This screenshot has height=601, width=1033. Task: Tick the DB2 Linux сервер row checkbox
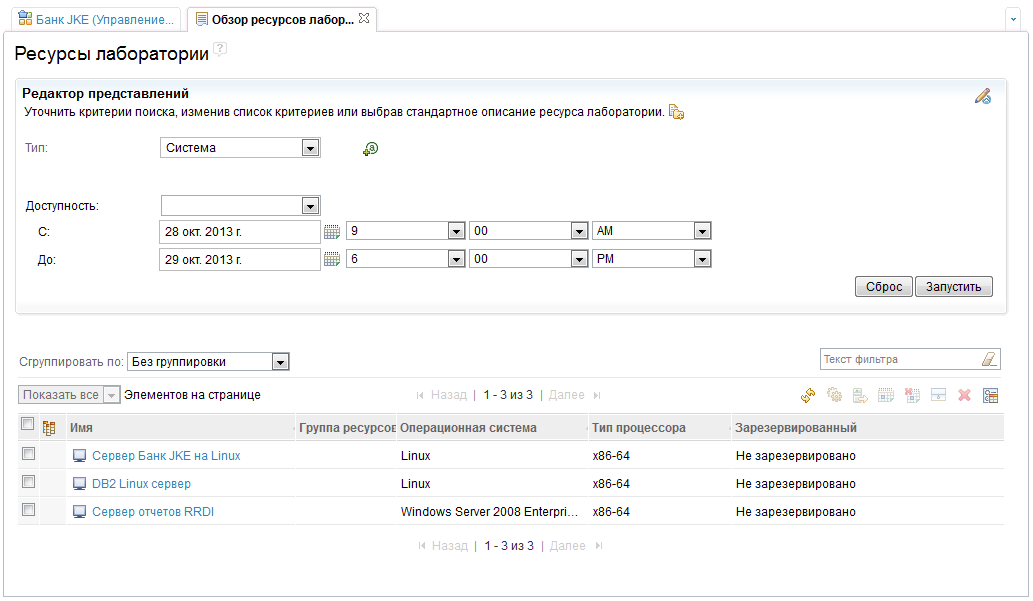pos(28,483)
